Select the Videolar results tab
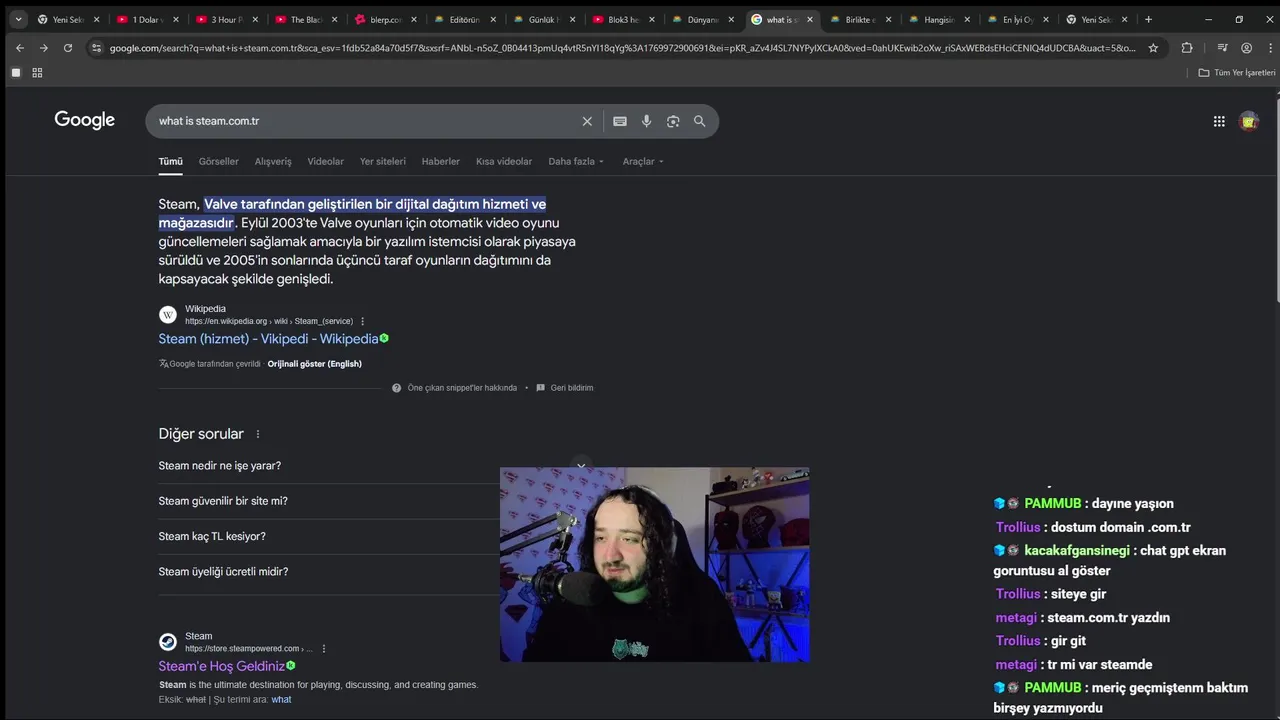The image size is (1280, 720). 325,161
